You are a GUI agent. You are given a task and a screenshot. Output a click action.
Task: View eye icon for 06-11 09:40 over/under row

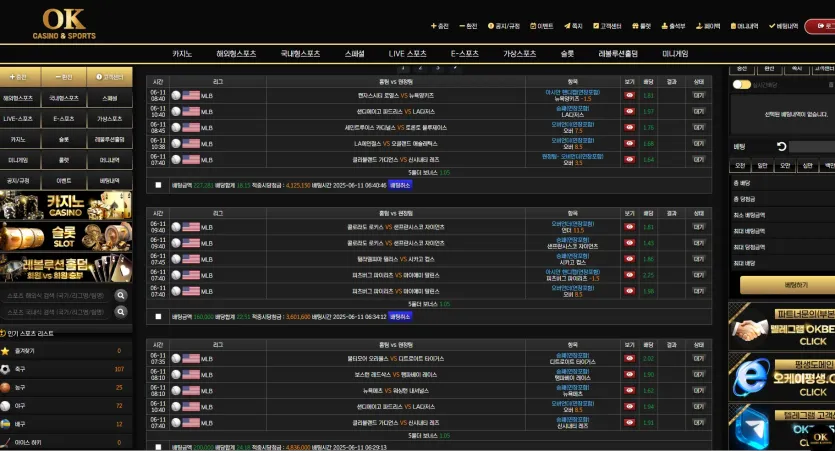(x=629, y=227)
